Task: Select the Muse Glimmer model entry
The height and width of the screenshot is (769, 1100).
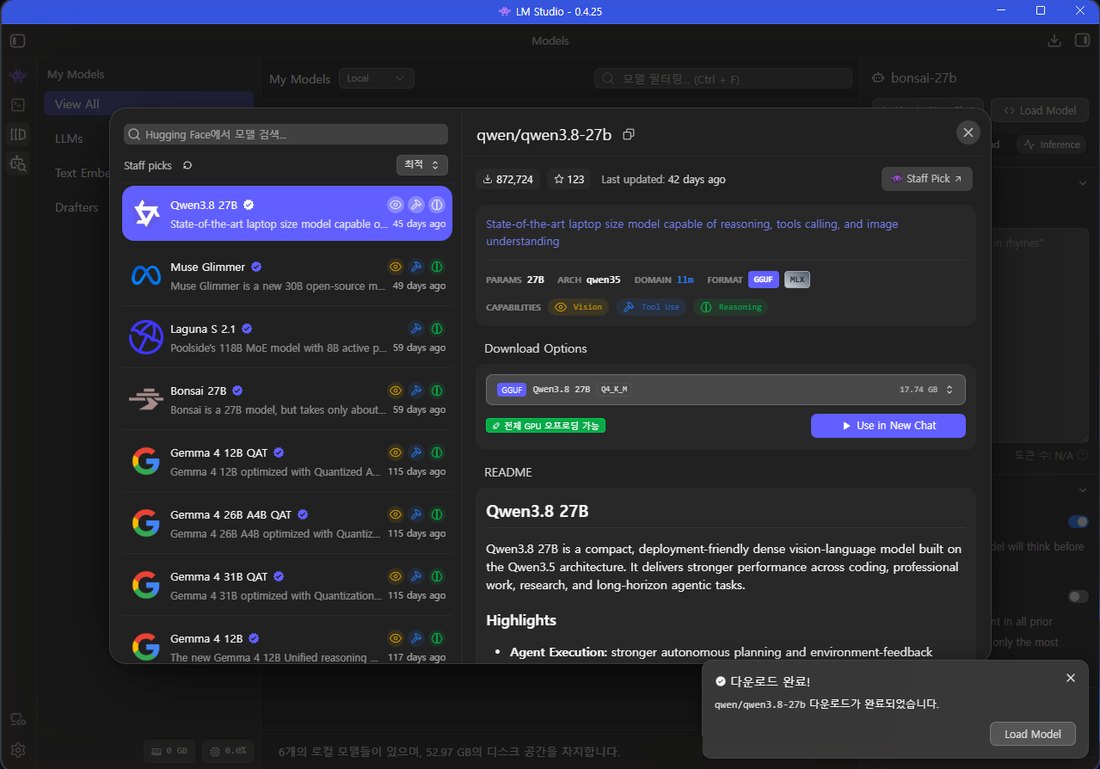Action: 287,276
